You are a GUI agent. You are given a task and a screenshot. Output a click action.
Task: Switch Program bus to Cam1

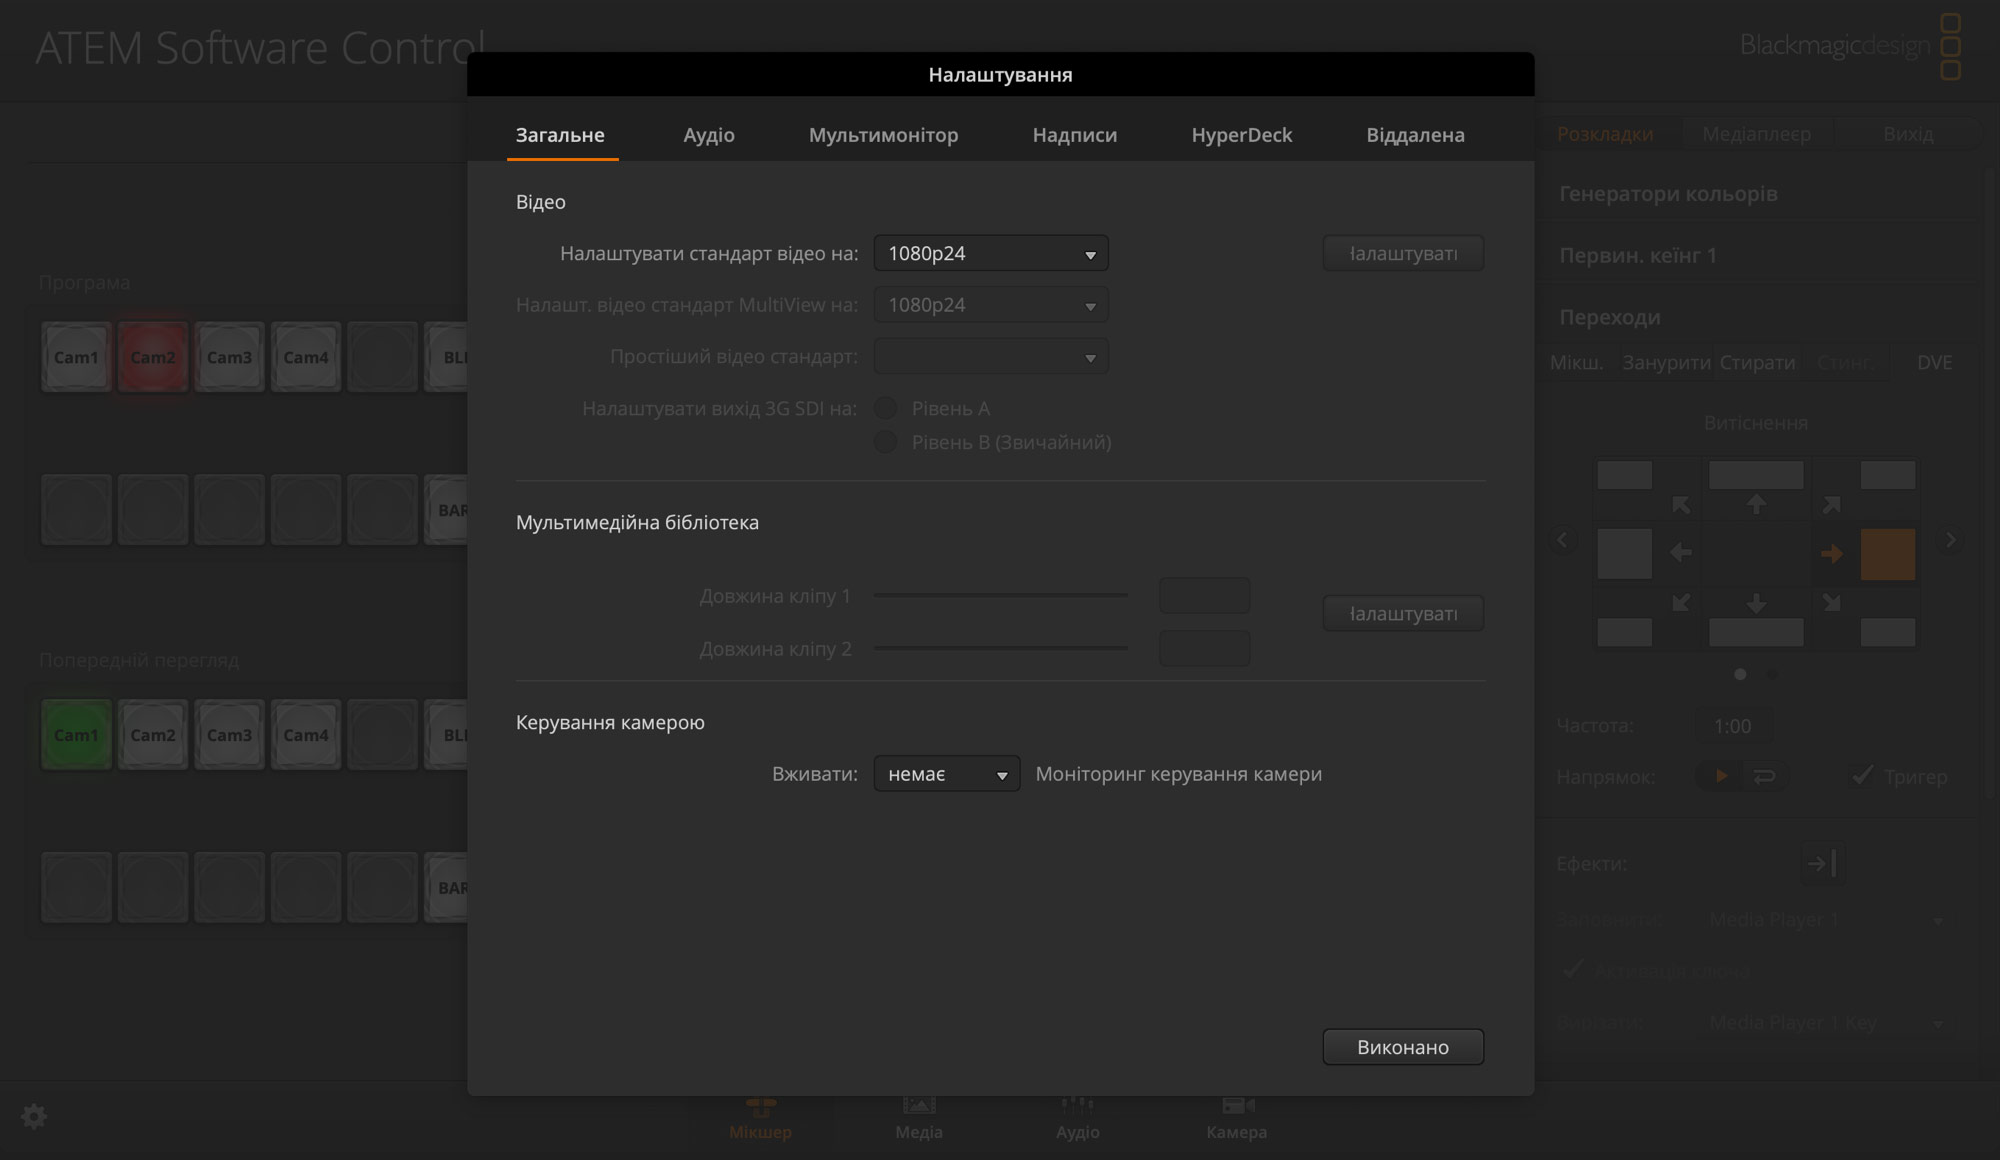(x=76, y=357)
